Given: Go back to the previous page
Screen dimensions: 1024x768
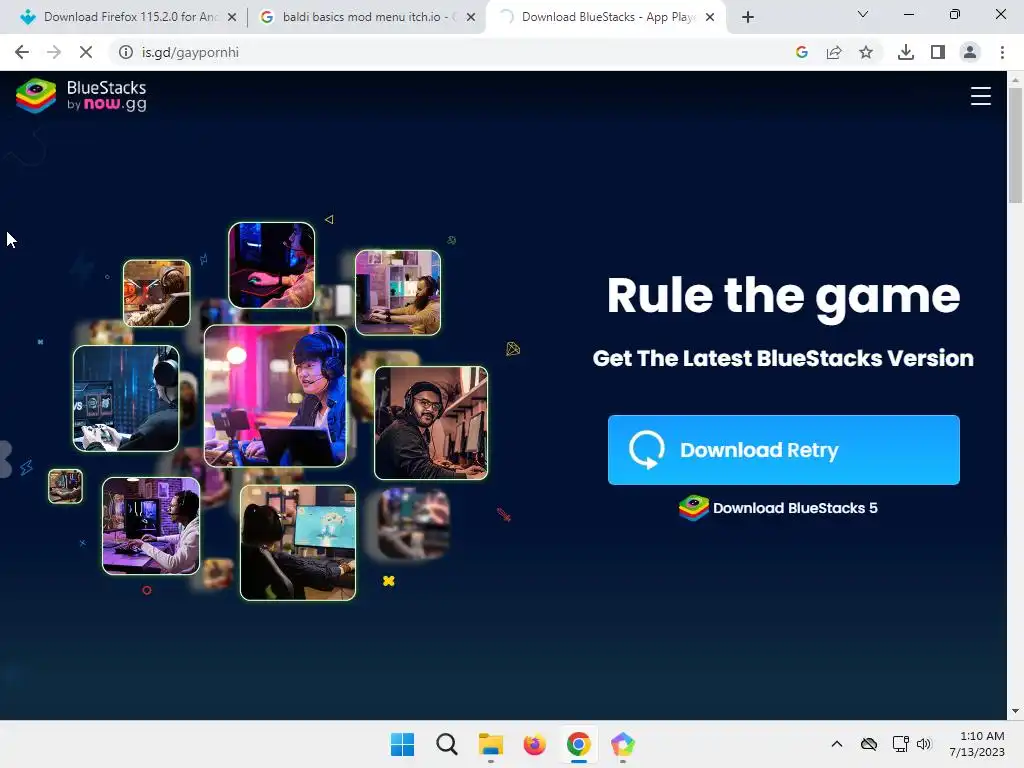Looking at the screenshot, I should coord(22,52).
